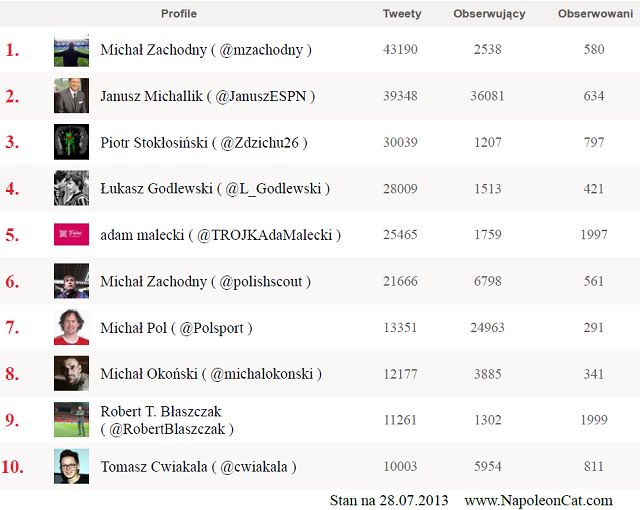Click Janusz Michallik's profile avatar

coord(71,96)
